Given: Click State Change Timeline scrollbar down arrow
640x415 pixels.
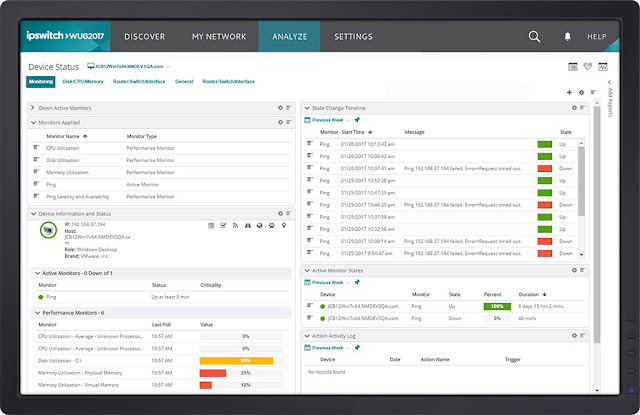Looking at the screenshot, I should (x=582, y=255).
